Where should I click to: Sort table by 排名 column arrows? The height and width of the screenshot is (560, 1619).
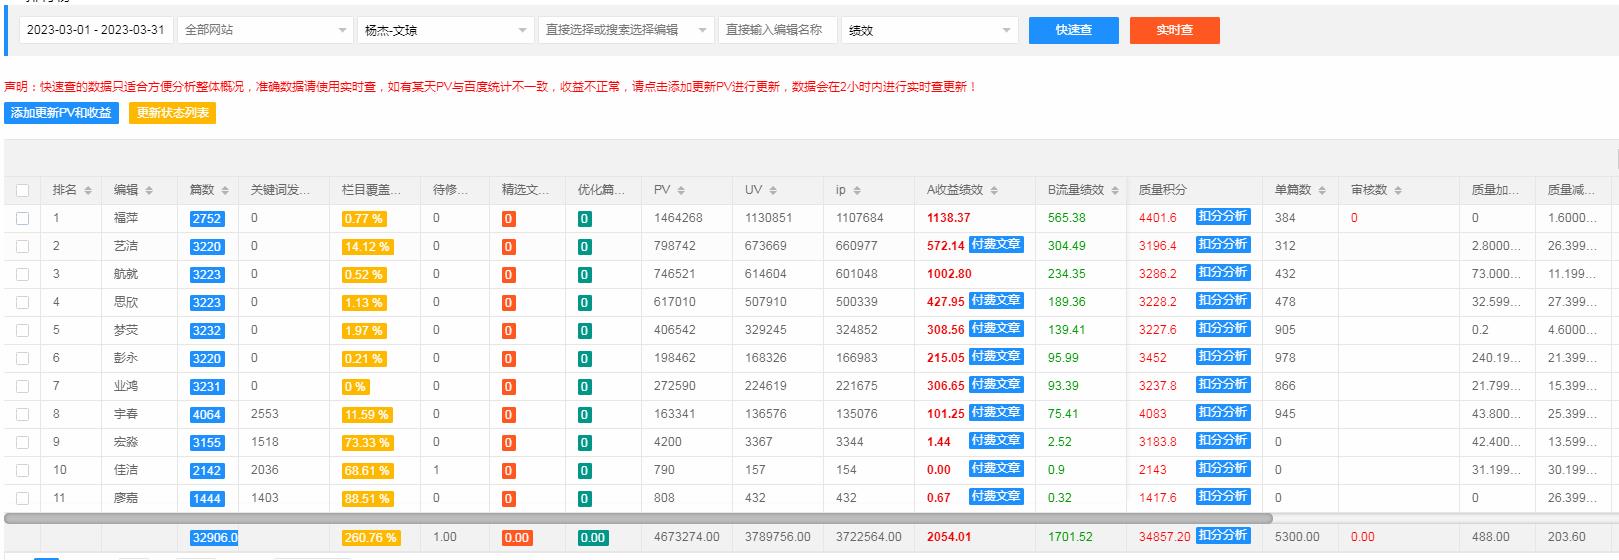88,190
